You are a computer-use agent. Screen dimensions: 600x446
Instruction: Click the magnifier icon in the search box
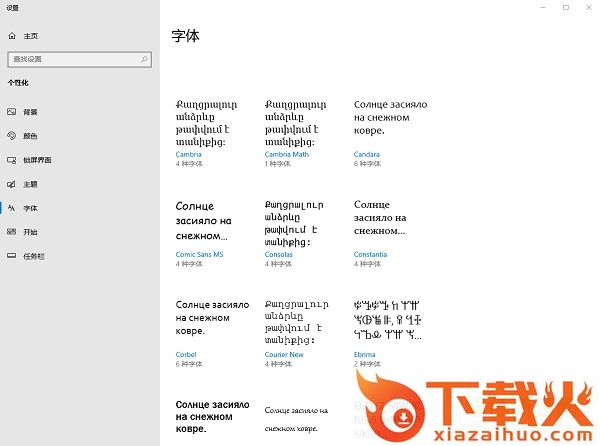point(144,59)
